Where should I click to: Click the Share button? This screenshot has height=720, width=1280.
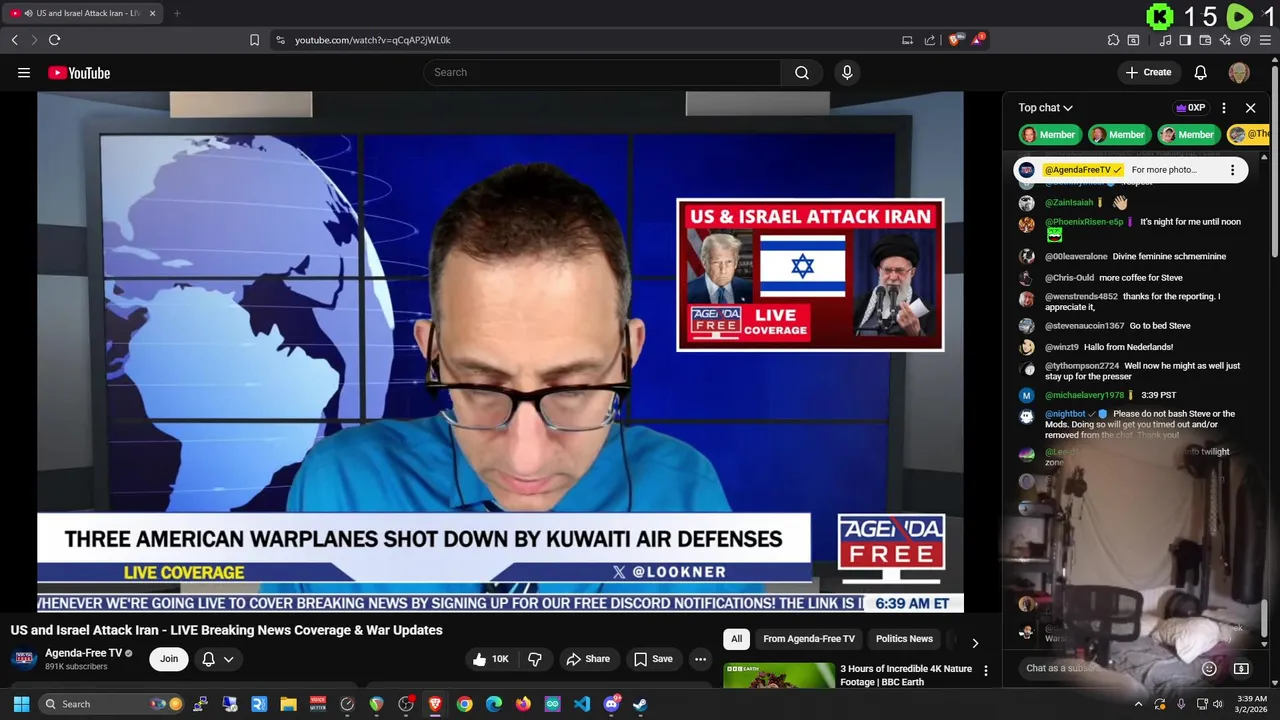588,659
